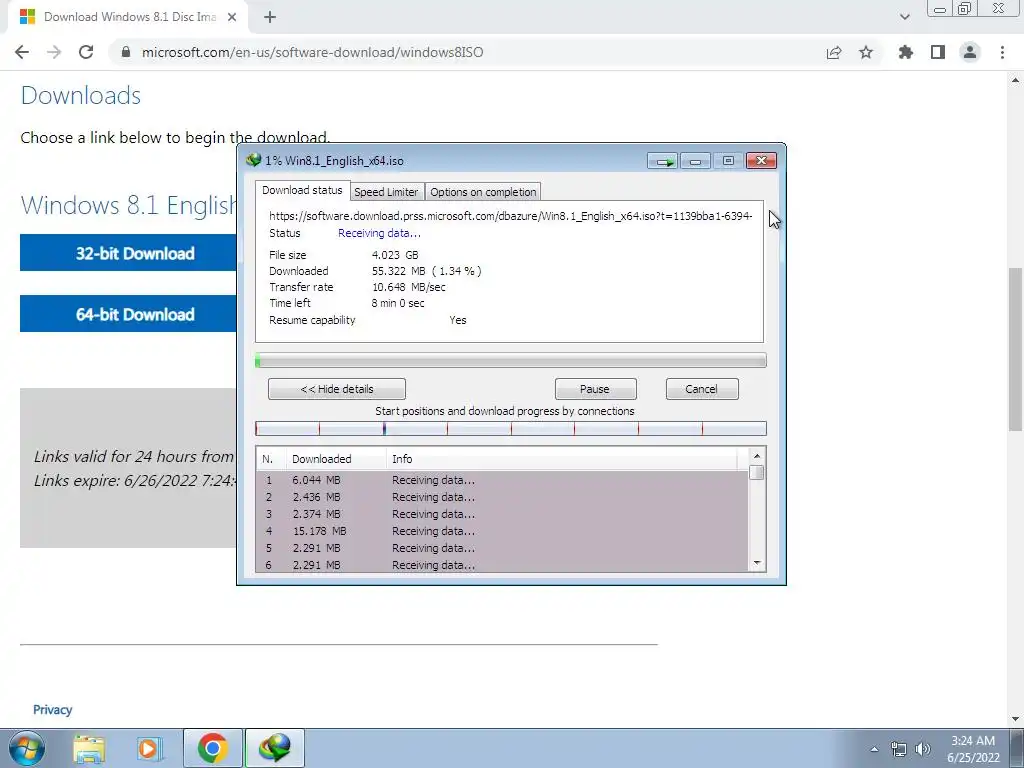Cancel the download
This screenshot has width=1024, height=768.
[x=701, y=389]
